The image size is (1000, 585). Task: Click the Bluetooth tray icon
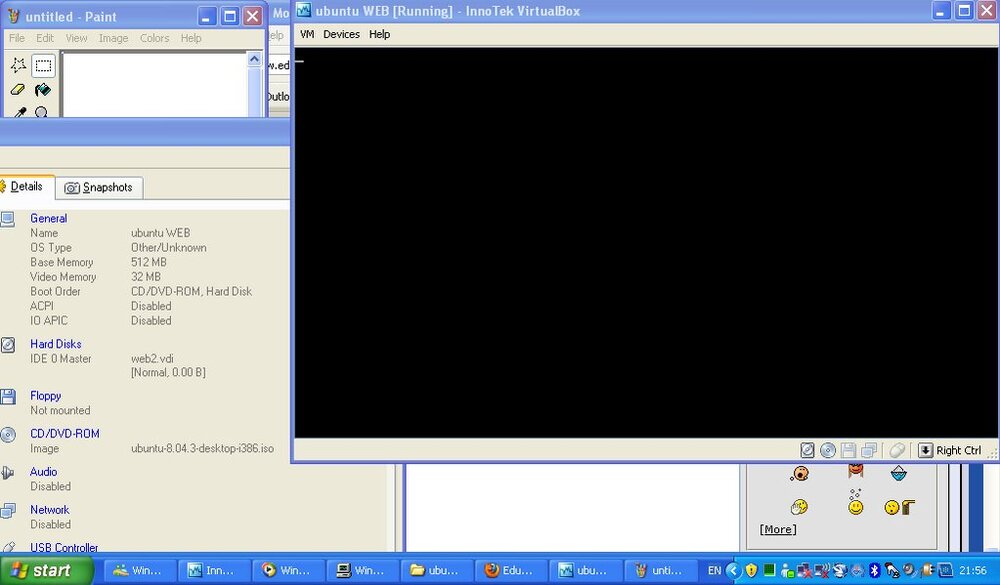pos(874,570)
